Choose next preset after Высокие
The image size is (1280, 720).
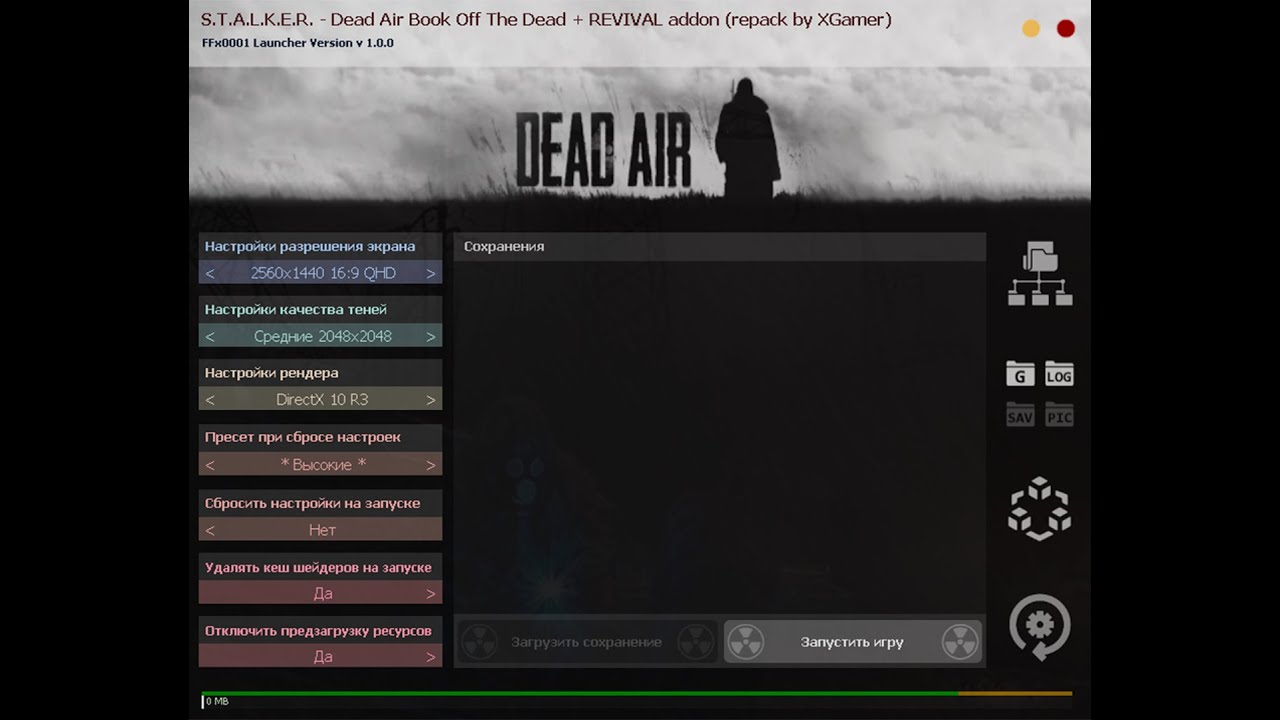point(431,464)
